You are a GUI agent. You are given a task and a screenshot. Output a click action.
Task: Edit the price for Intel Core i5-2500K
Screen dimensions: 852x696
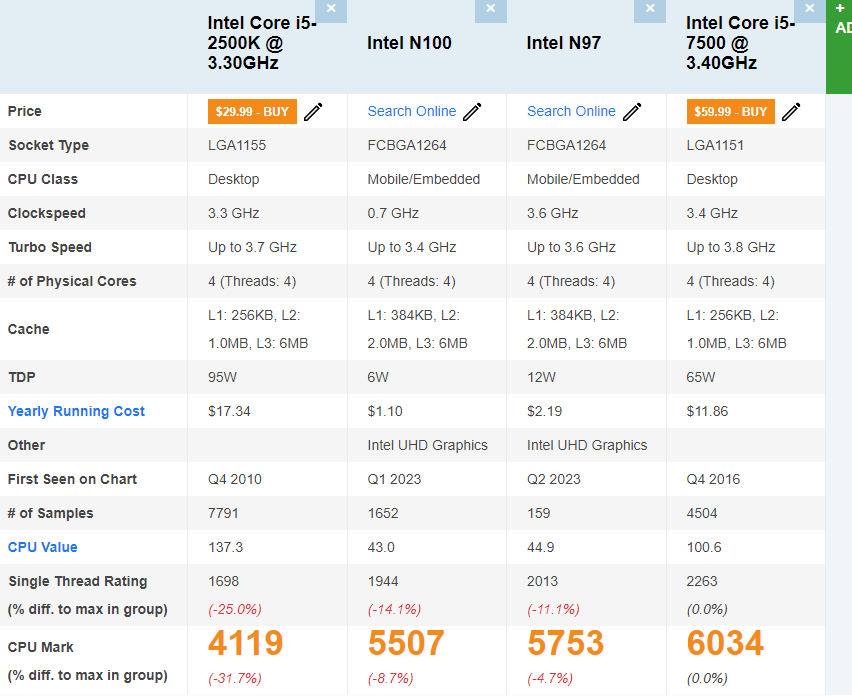(313, 112)
